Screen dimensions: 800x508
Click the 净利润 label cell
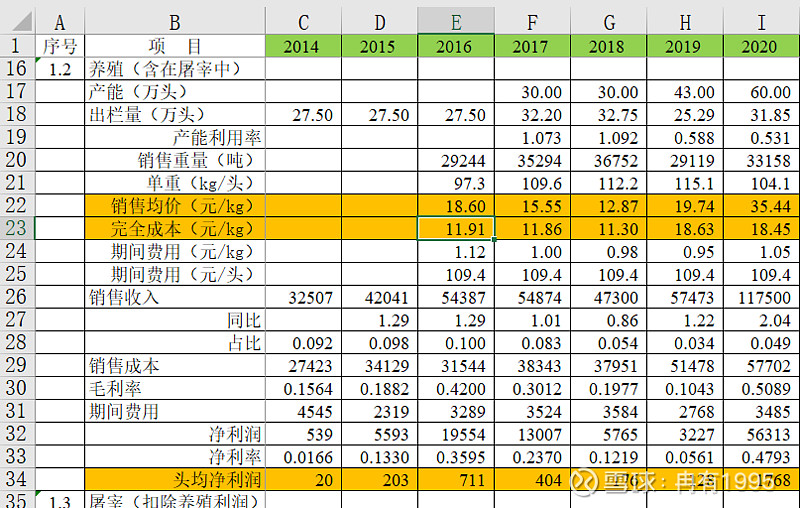(175, 434)
